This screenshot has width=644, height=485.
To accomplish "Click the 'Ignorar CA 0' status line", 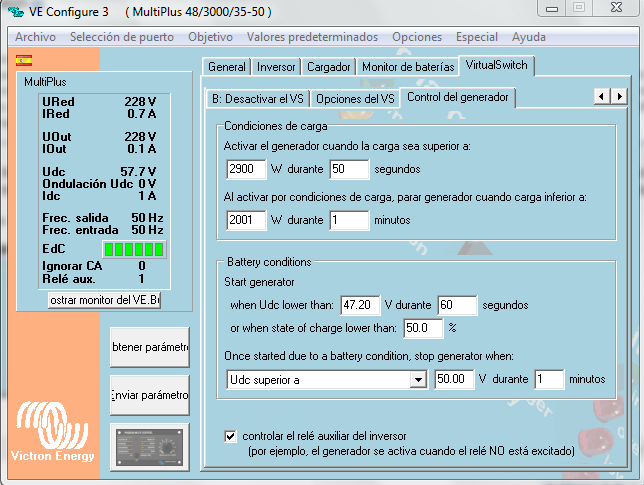I will pos(94,266).
